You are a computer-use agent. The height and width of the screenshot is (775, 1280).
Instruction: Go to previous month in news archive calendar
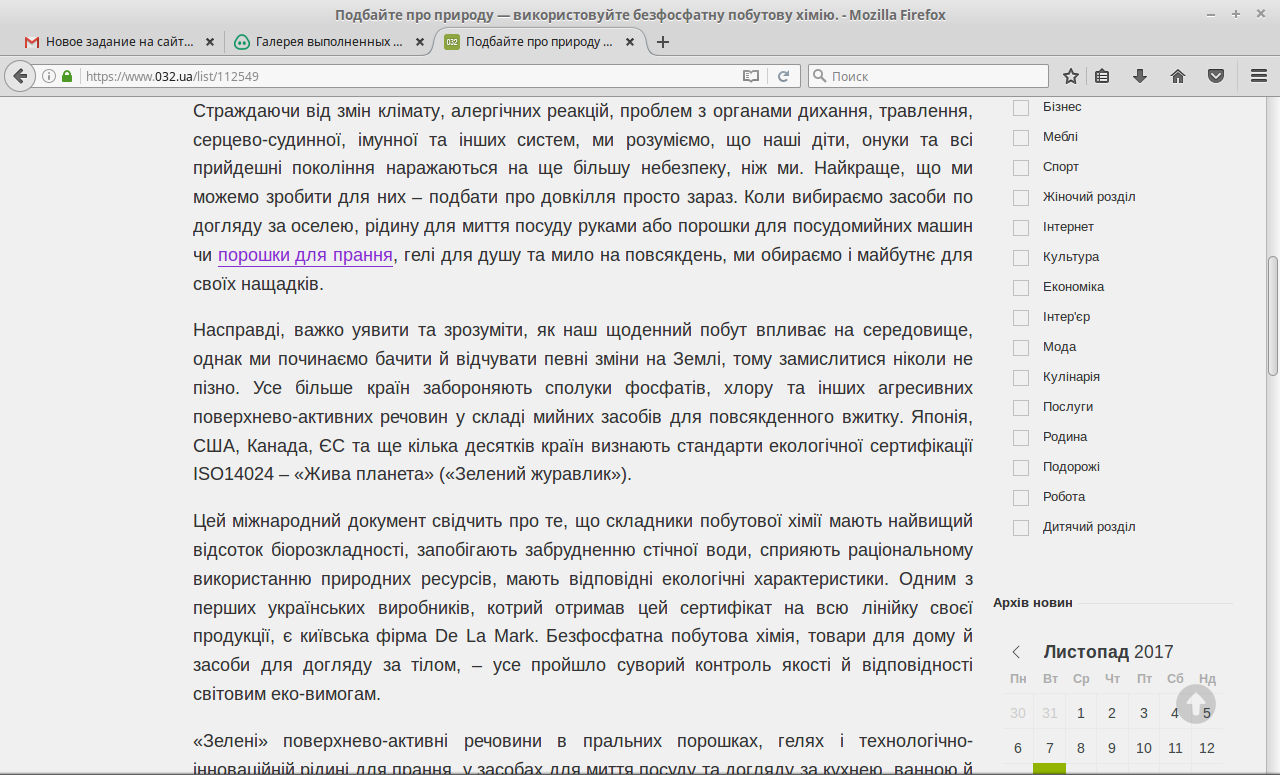1017,652
